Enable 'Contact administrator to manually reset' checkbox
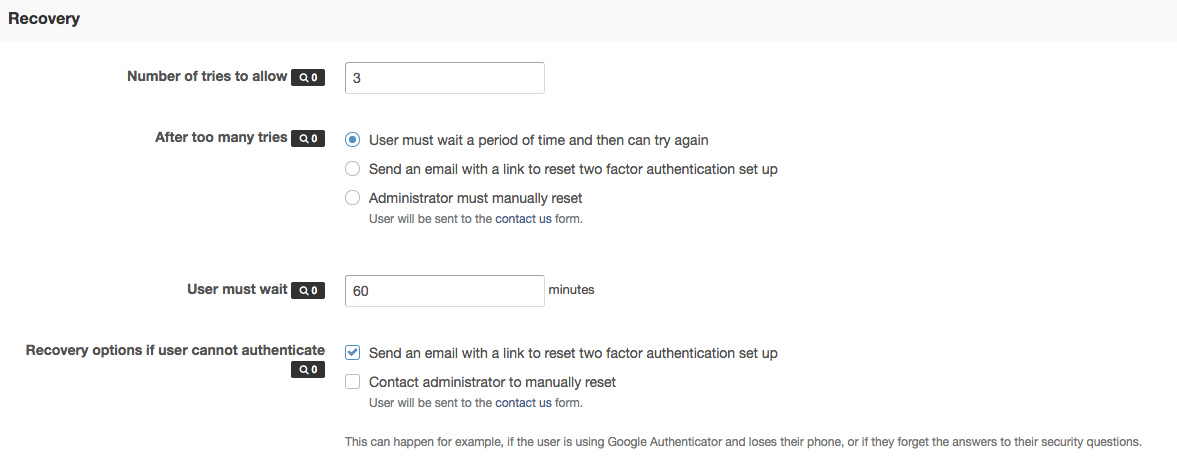The width and height of the screenshot is (1177, 458). [x=352, y=381]
